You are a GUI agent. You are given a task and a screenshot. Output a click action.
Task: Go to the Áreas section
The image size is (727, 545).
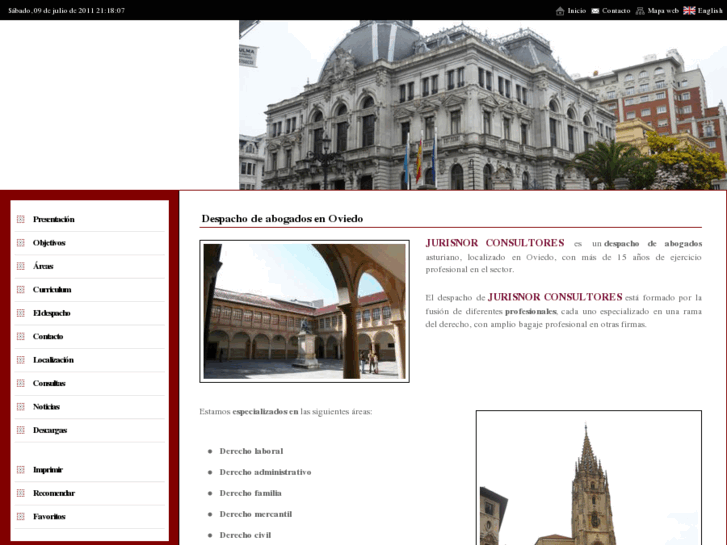43,266
